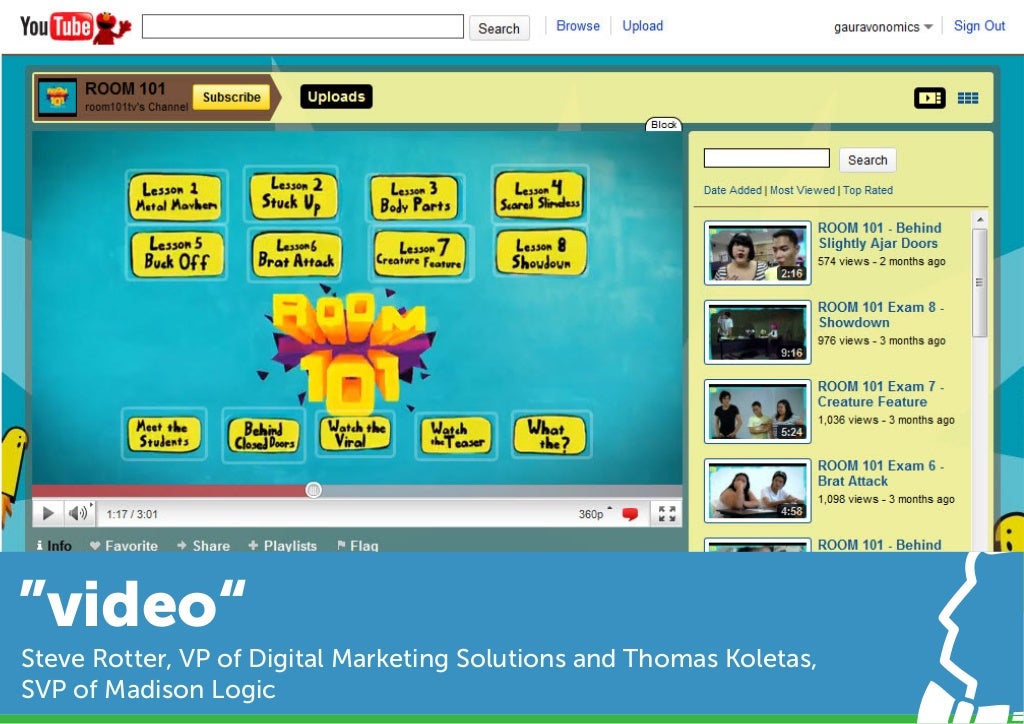Screen dimensions: 1024x724
Task: Mute the video volume
Action: click(x=80, y=513)
